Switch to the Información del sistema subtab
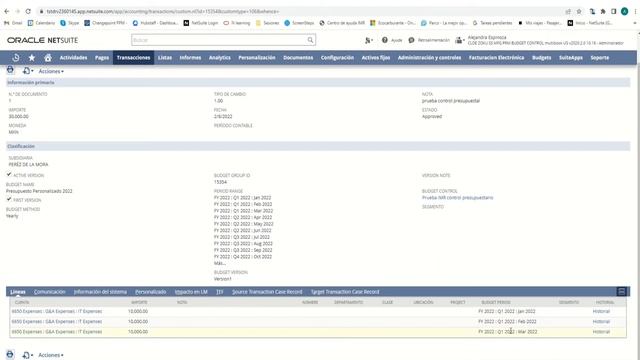640x360 pixels. point(100,292)
